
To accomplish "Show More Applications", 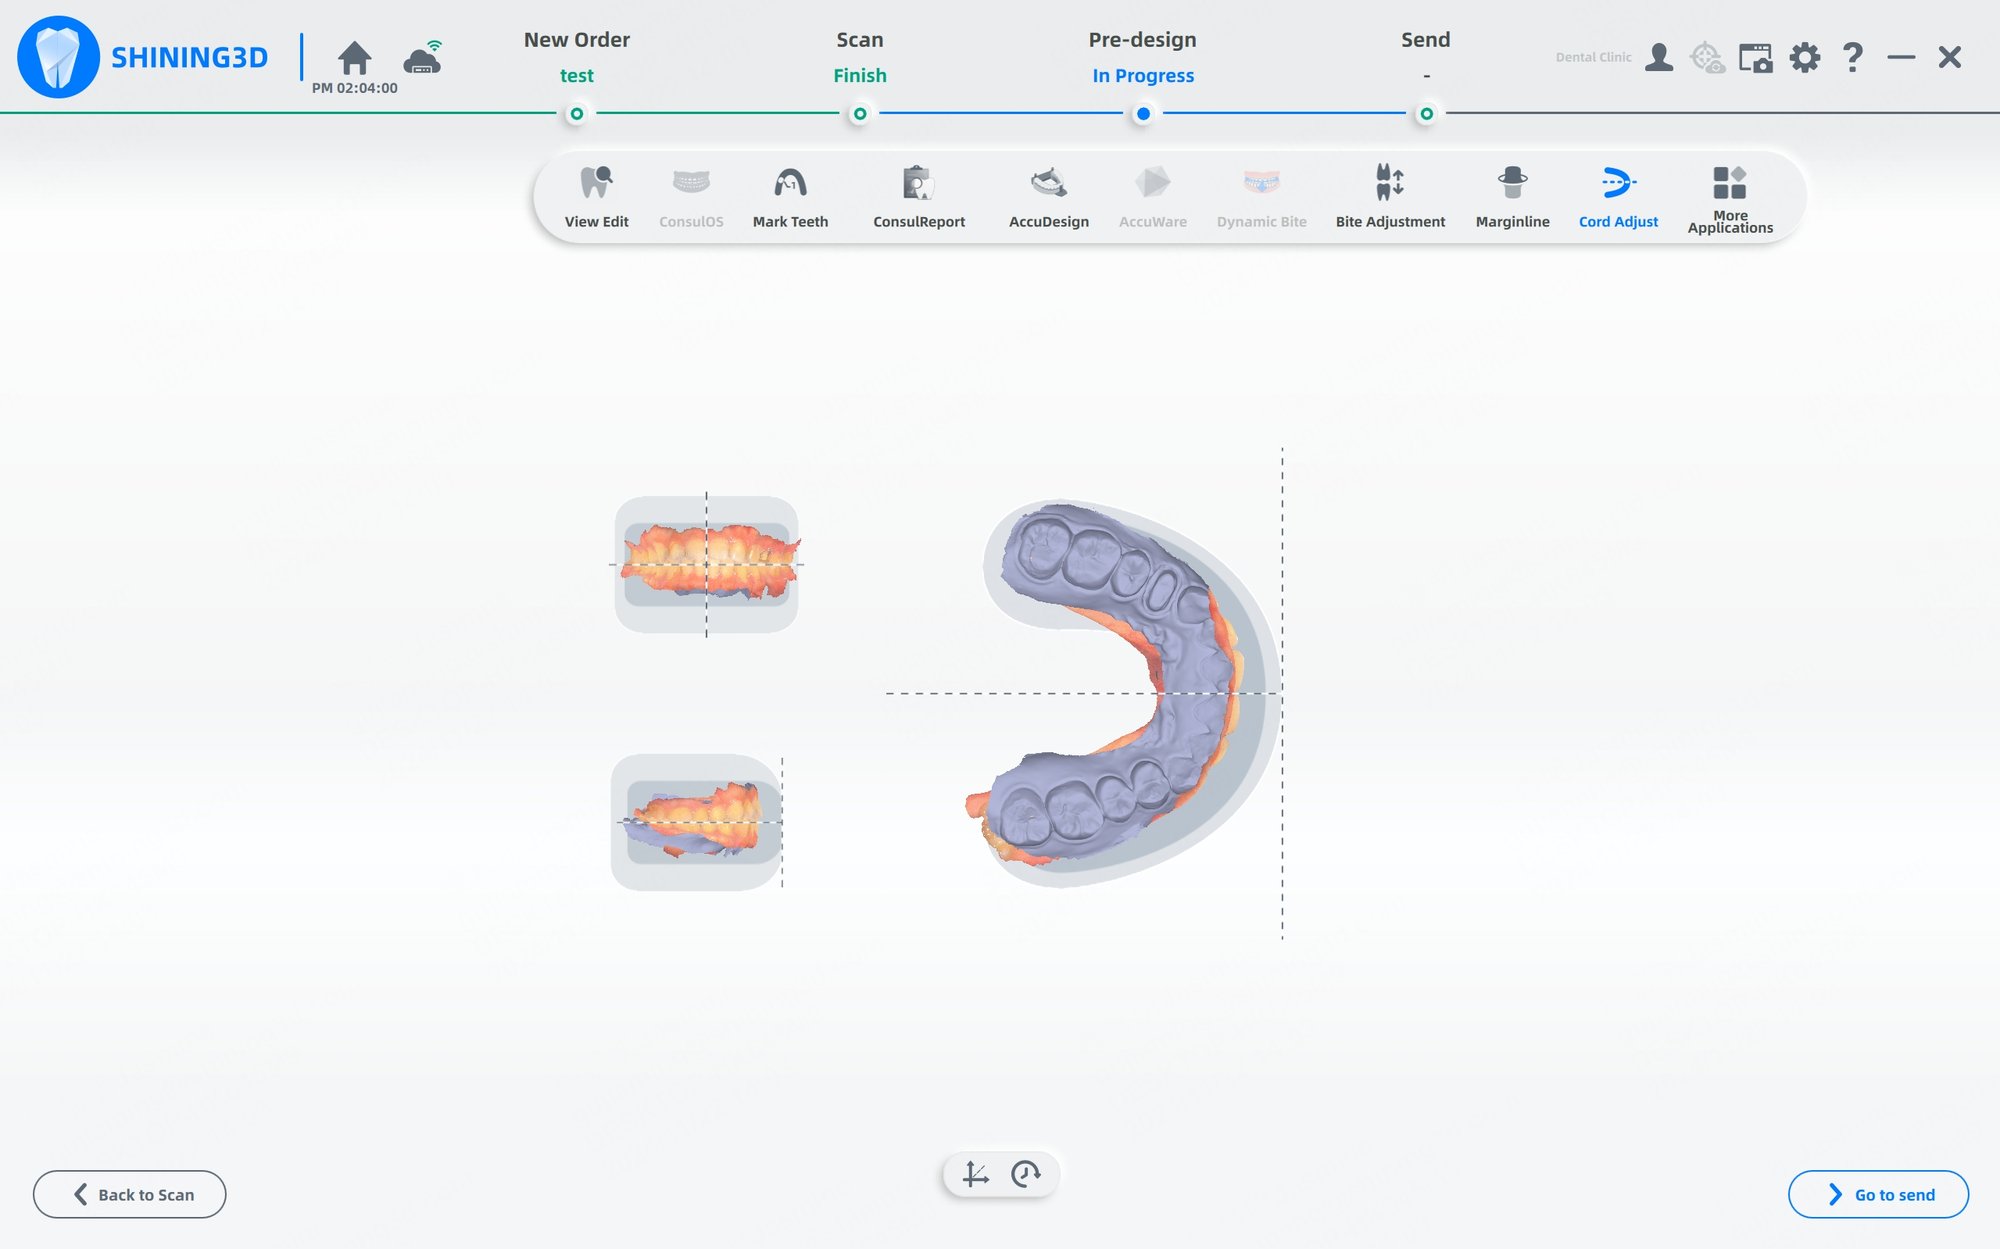I will click(1730, 195).
